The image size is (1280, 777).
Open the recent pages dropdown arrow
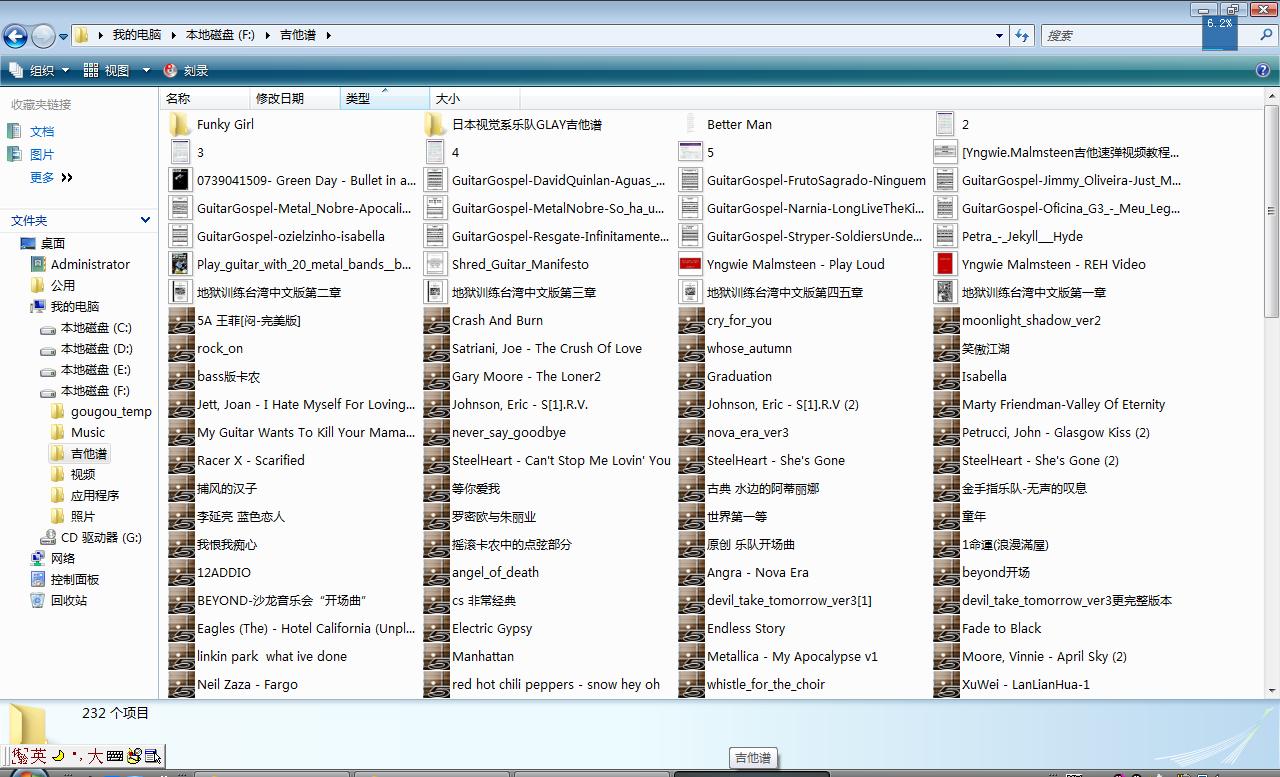(x=64, y=36)
